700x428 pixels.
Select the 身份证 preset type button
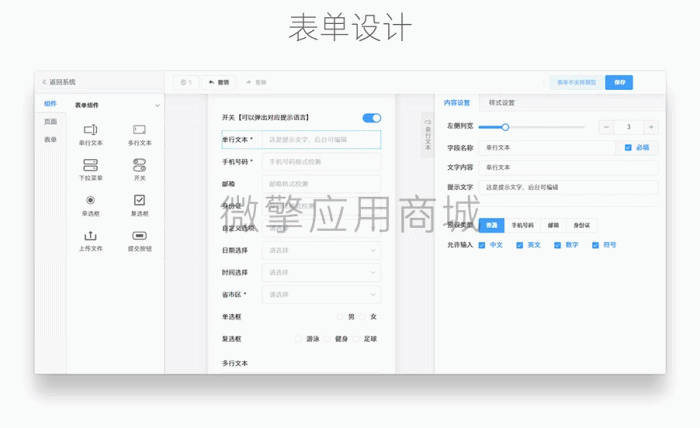(x=582, y=225)
